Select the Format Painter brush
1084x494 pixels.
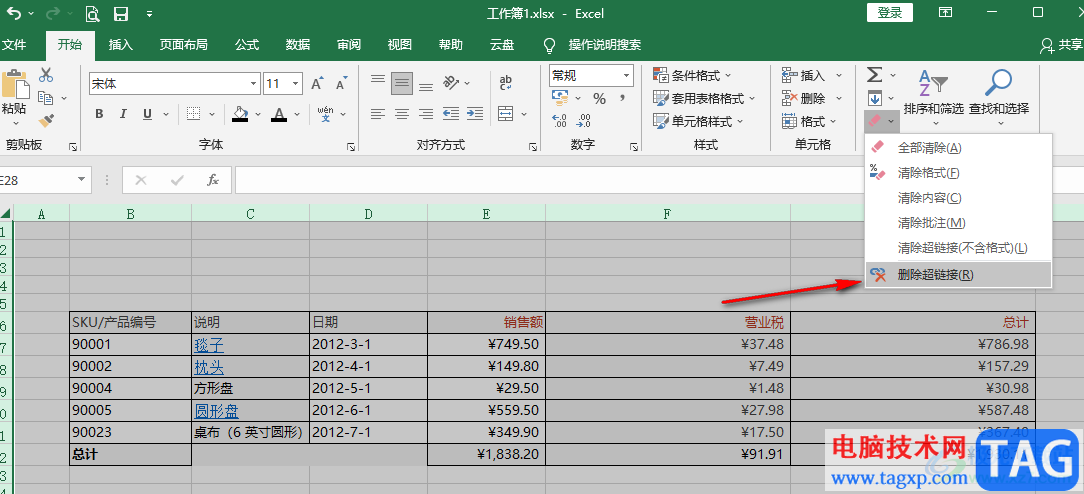coord(46,122)
